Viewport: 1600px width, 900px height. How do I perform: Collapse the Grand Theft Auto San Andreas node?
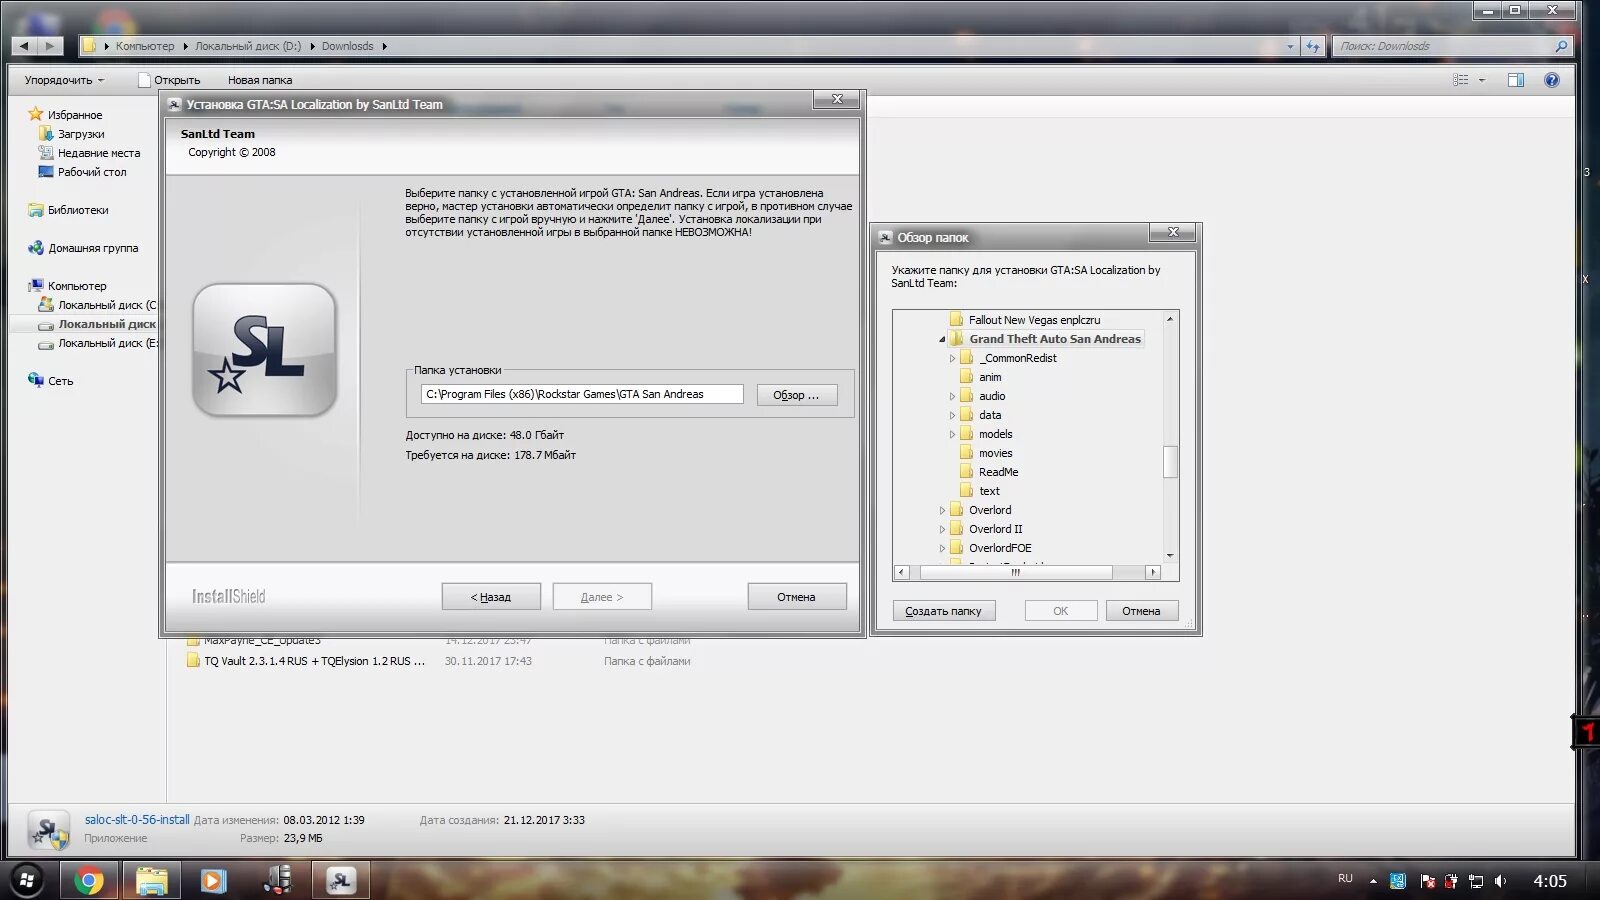(x=942, y=340)
